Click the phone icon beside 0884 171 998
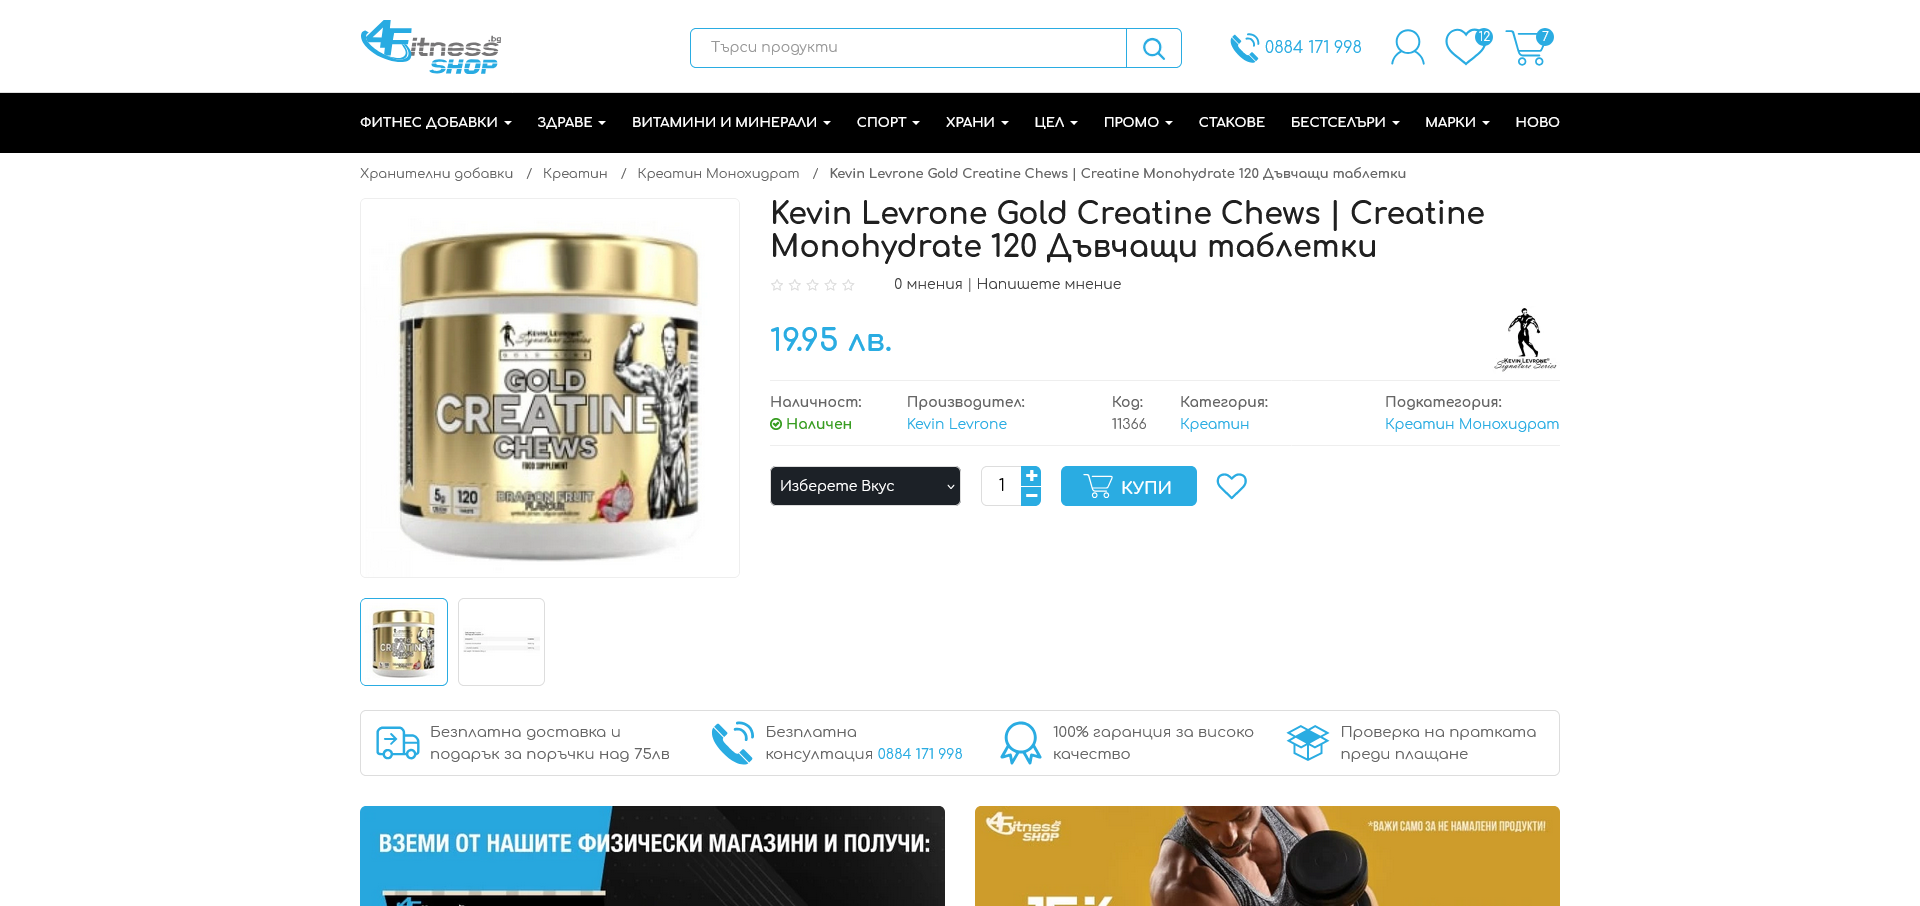This screenshot has height=906, width=1920. [1244, 48]
